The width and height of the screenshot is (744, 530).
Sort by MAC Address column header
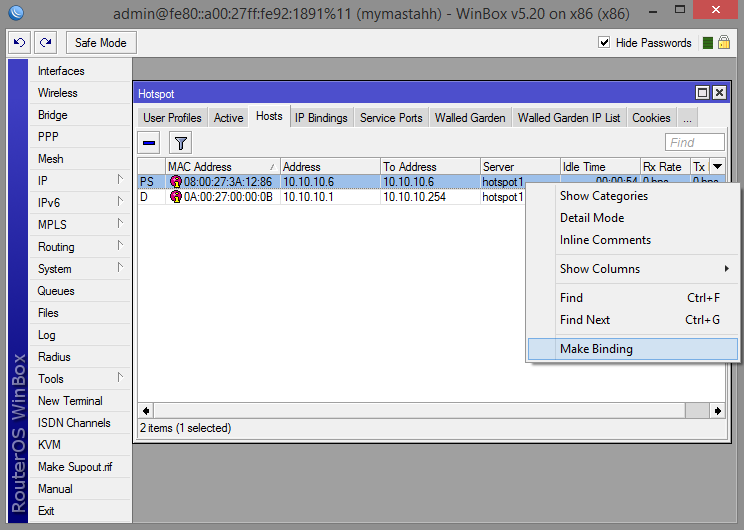(x=223, y=167)
